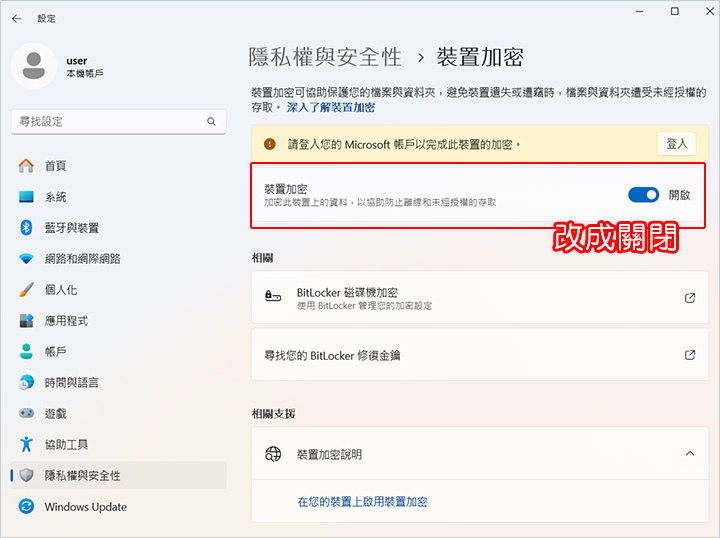Screen dimensions: 720x538
Task: Collapse the 裝置加密說明 section chevron
Action: [x=690, y=454]
